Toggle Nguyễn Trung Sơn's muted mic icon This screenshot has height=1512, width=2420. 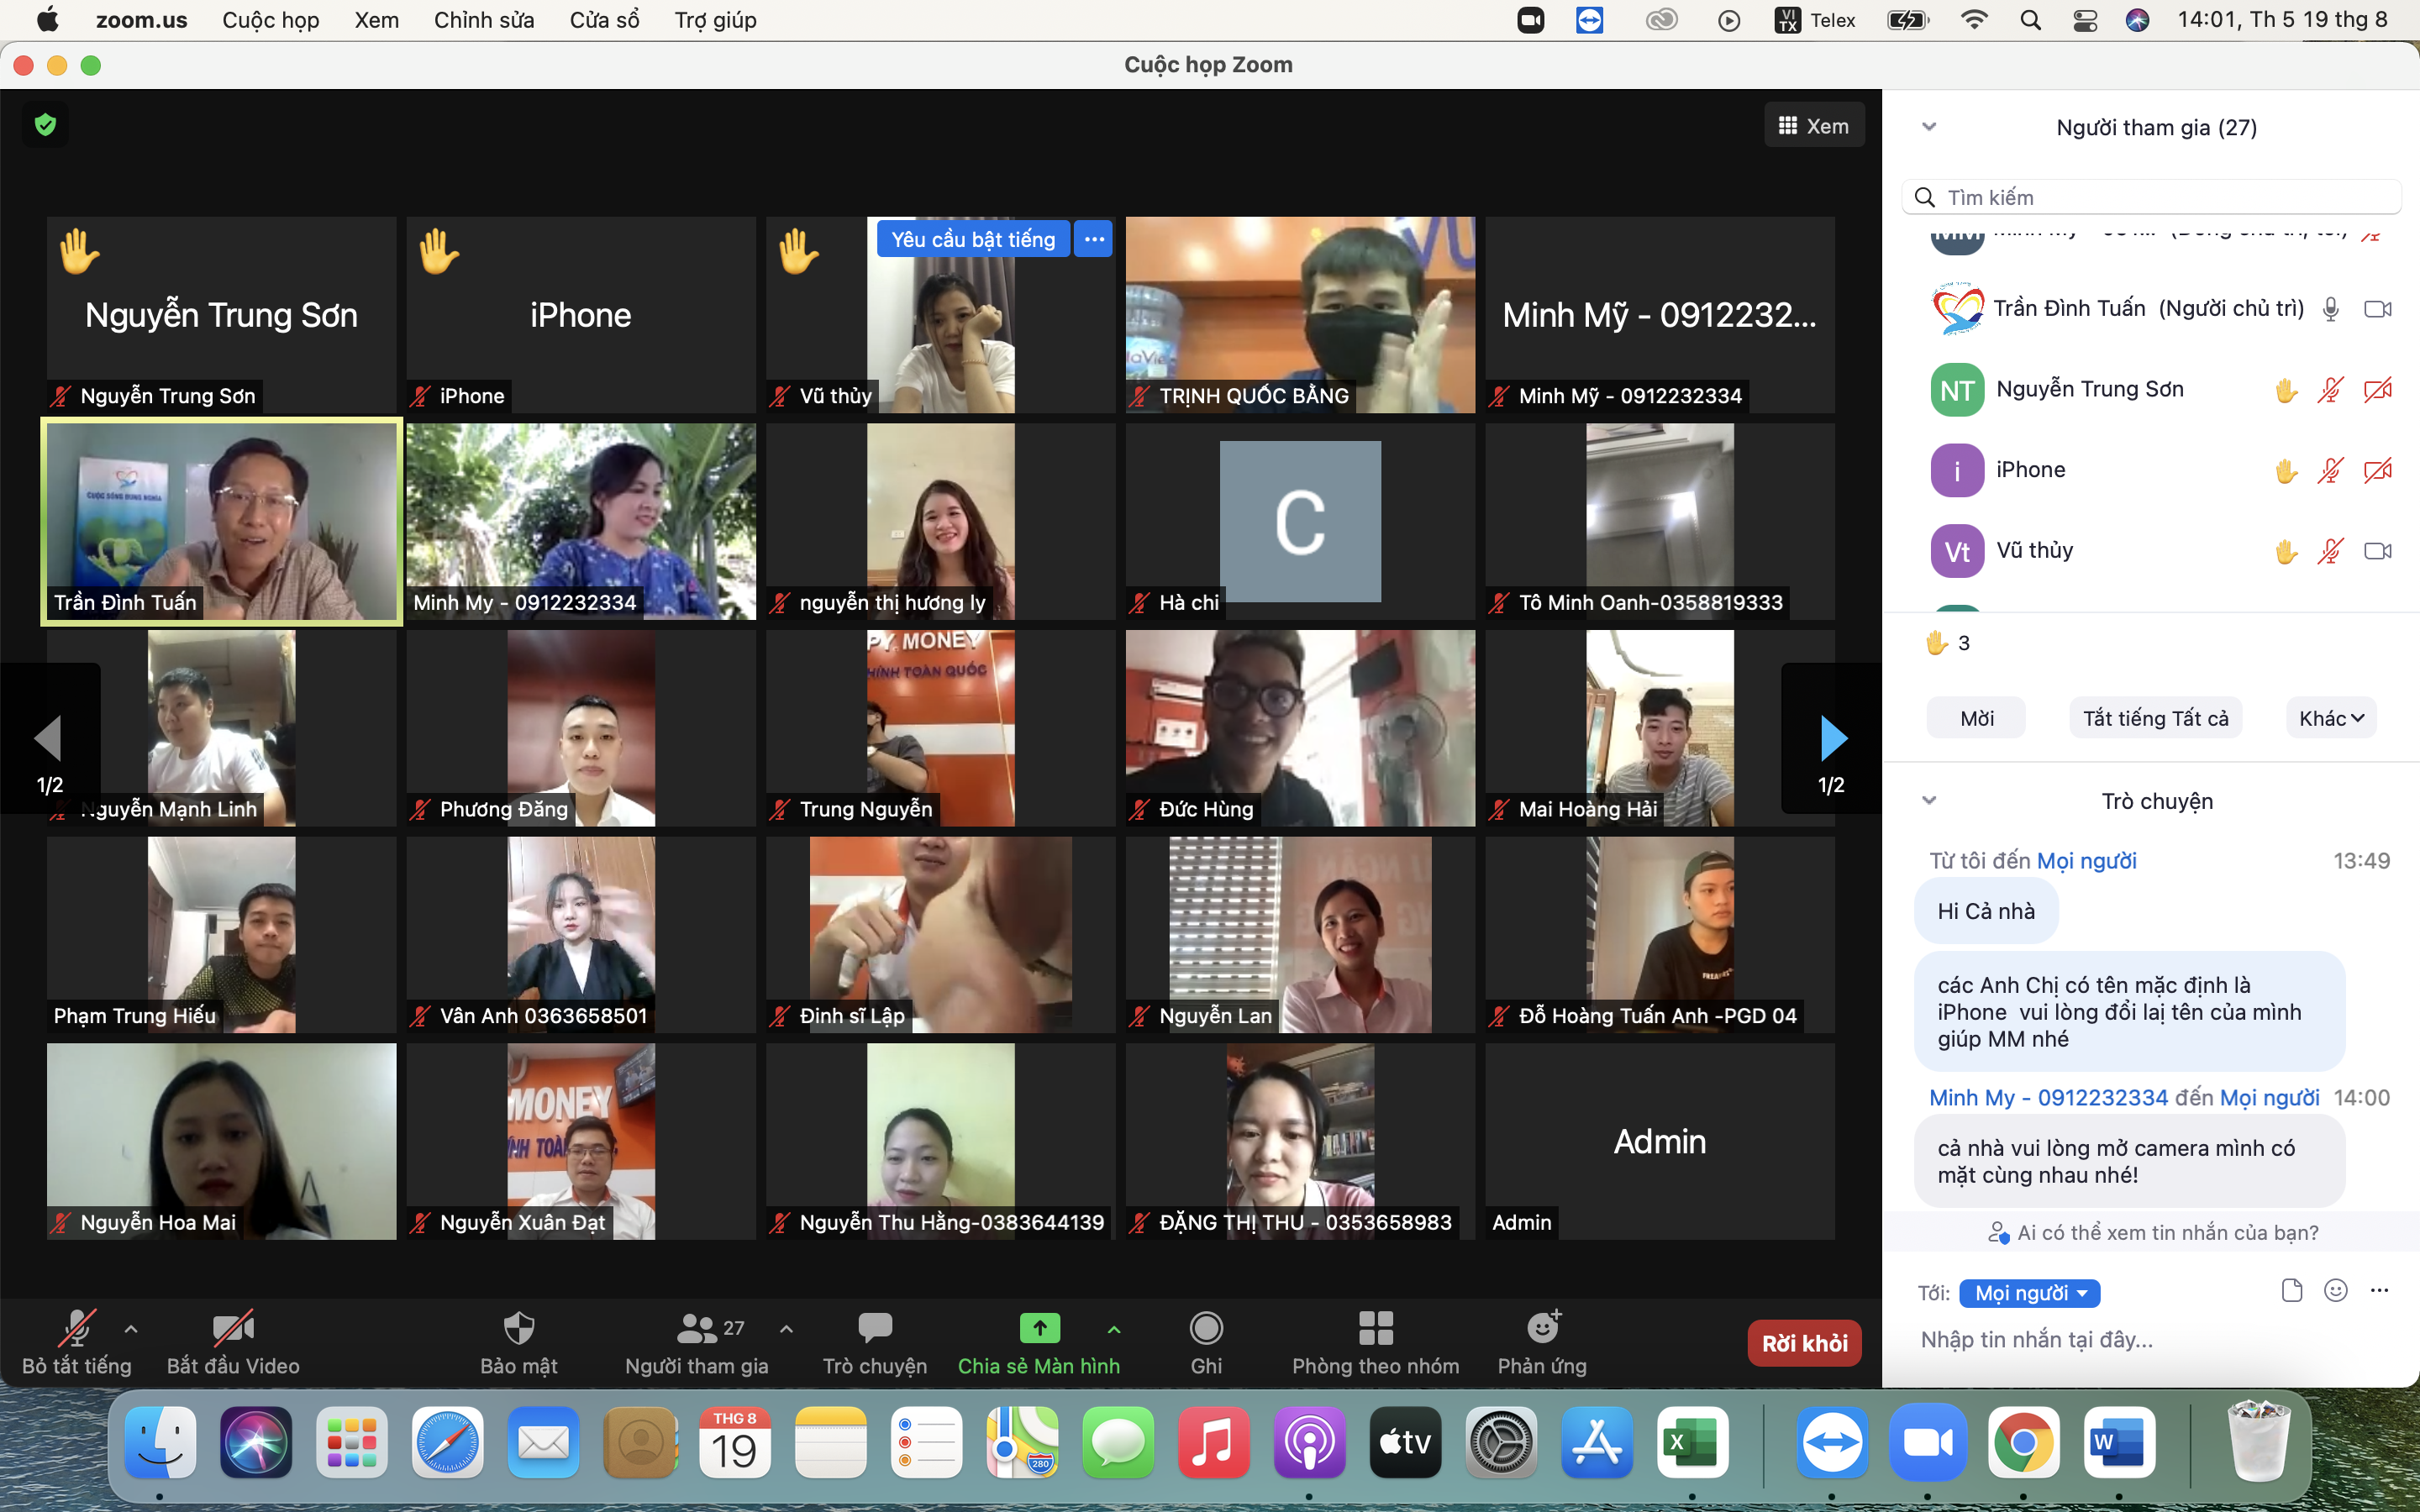(x=2330, y=390)
